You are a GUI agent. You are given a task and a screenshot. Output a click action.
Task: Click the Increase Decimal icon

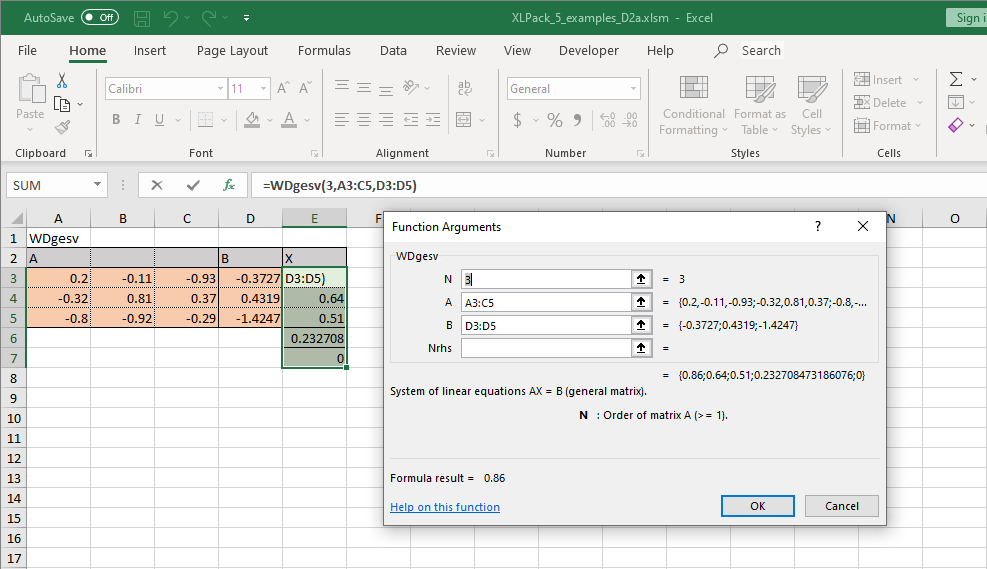tap(607, 120)
